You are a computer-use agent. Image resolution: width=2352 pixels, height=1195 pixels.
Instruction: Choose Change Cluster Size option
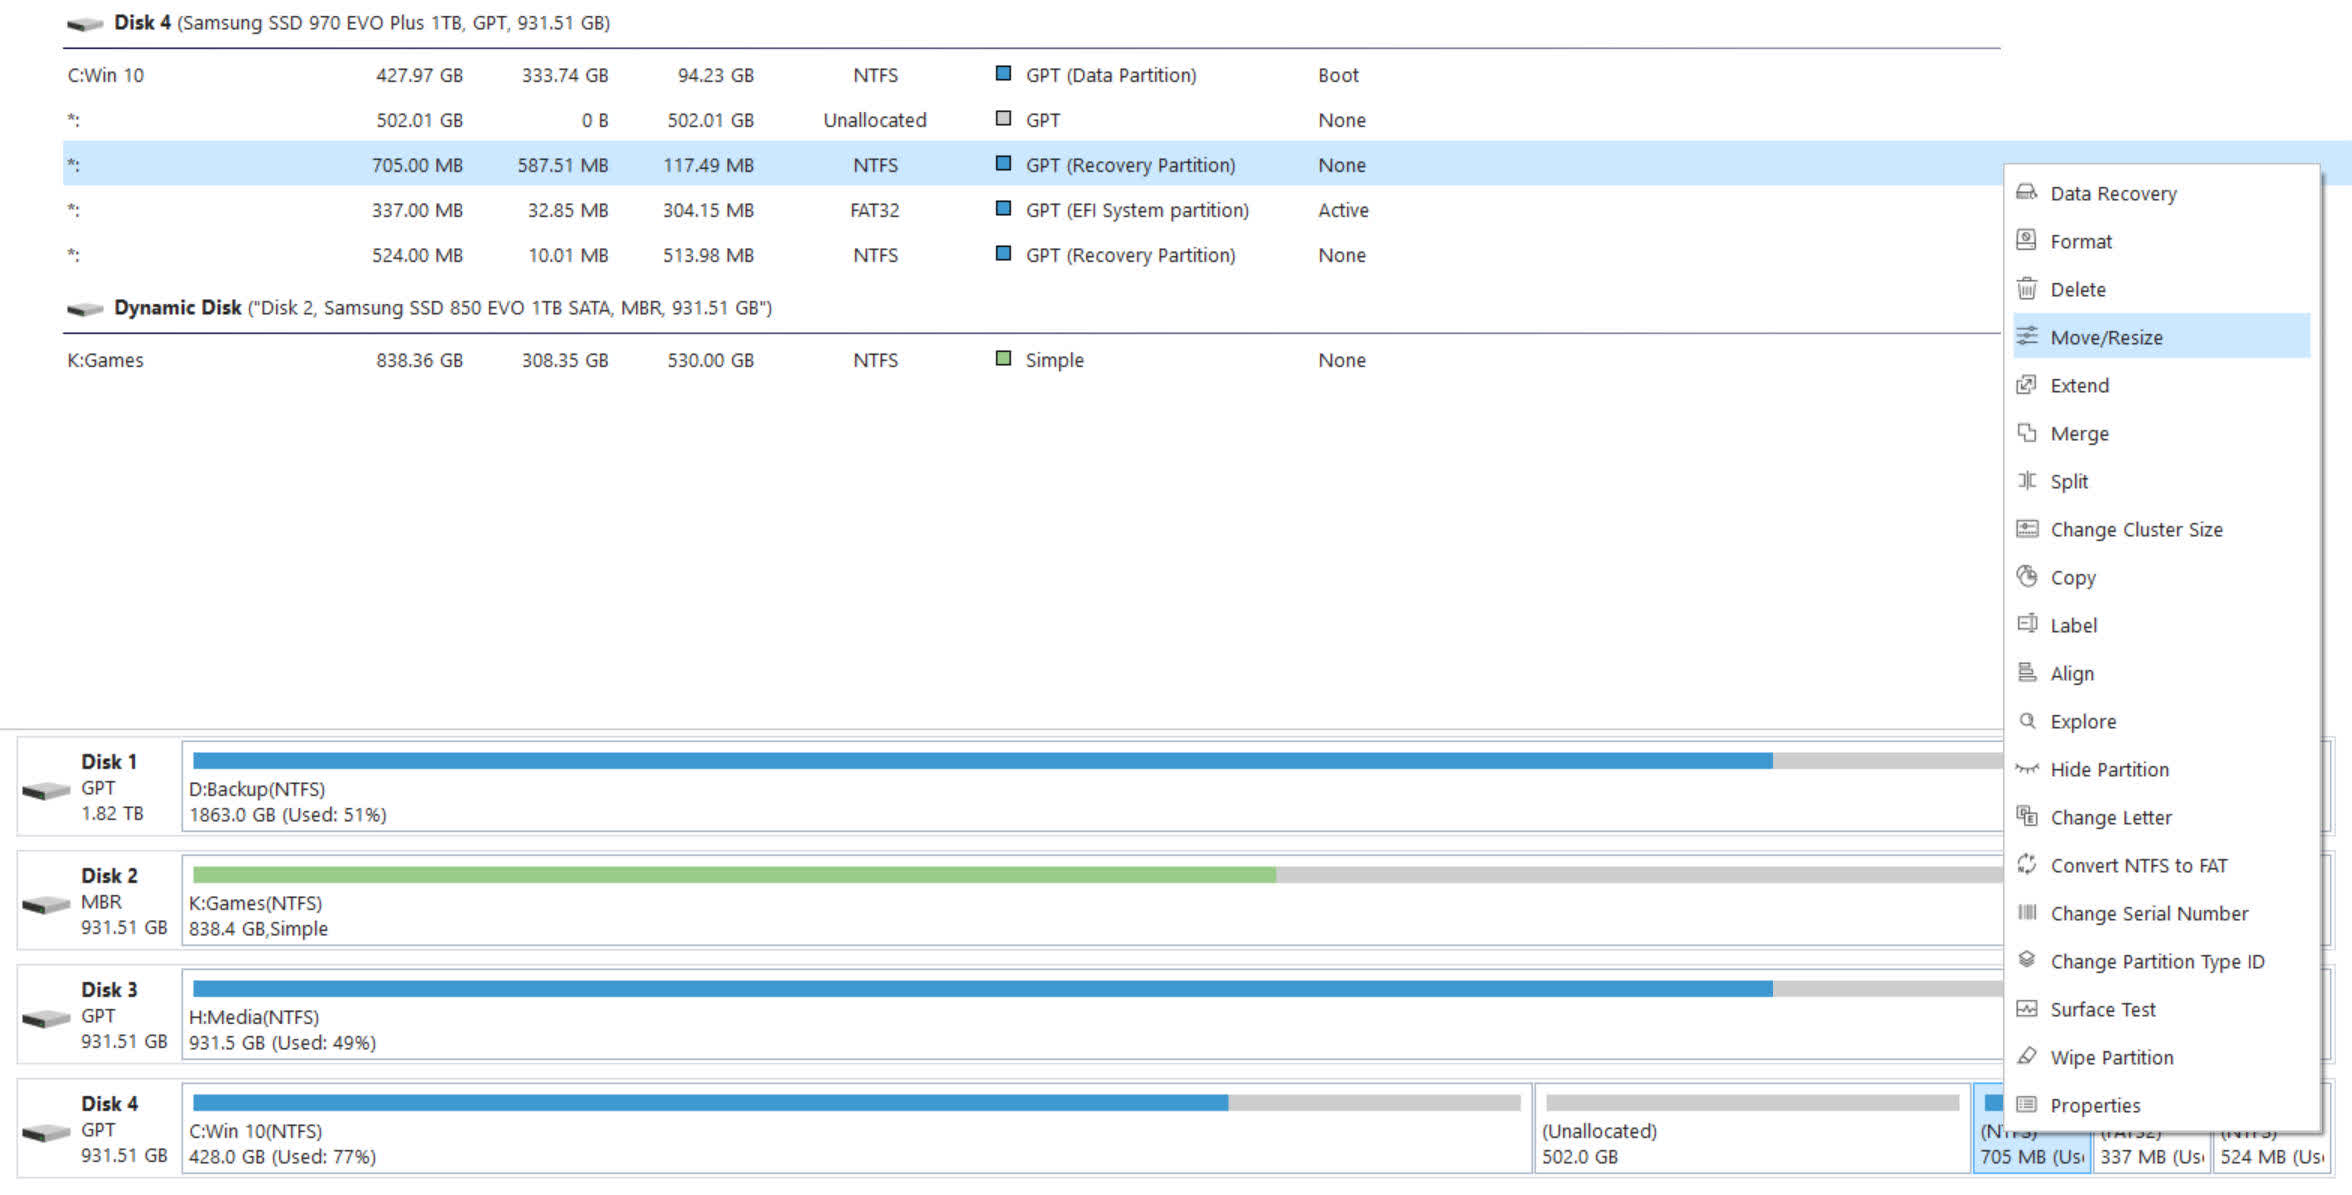coord(2136,529)
